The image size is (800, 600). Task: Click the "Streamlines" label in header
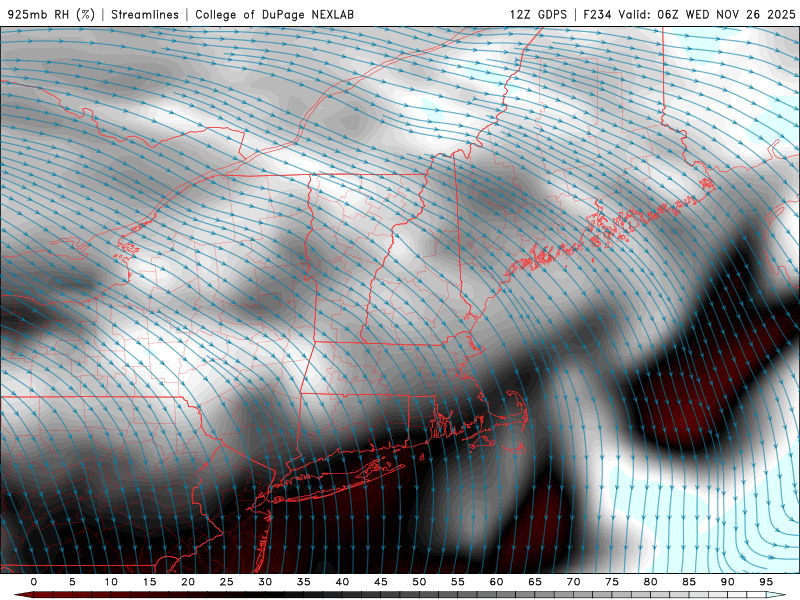pos(145,14)
